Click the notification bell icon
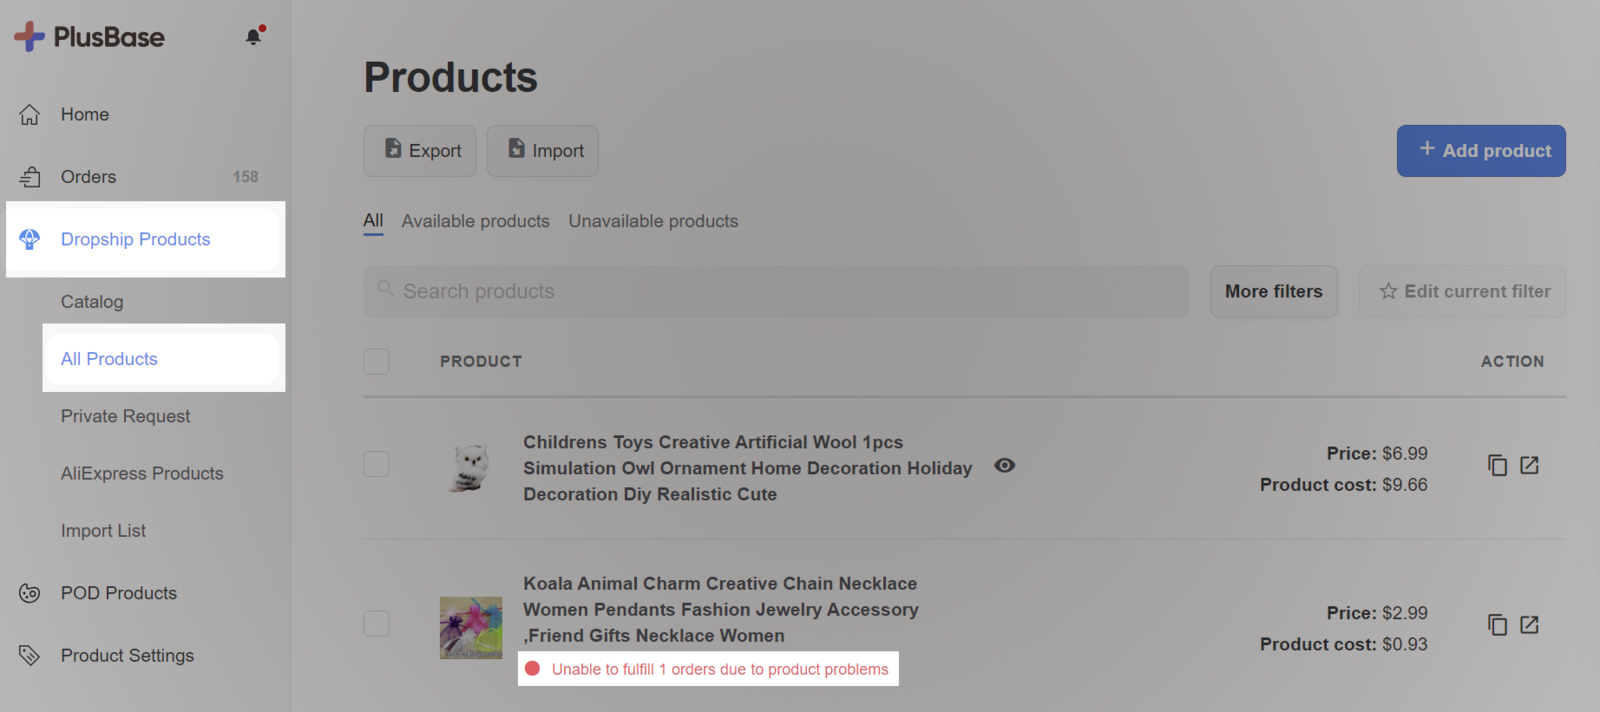The image size is (1600, 712). pyautogui.click(x=254, y=37)
